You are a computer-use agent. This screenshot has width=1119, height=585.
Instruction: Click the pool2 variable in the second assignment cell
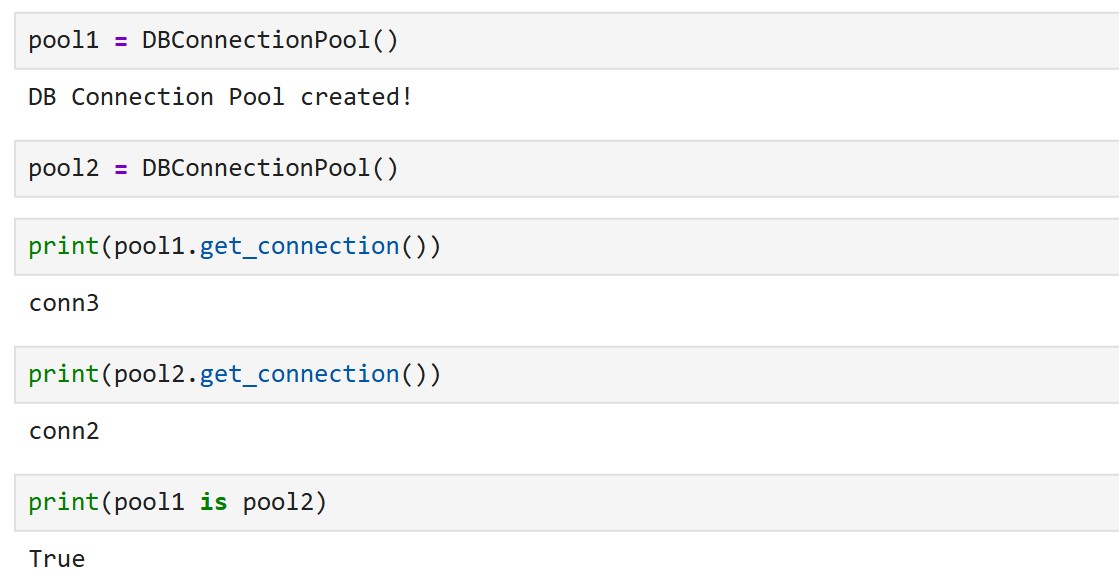pyautogui.click(x=64, y=169)
